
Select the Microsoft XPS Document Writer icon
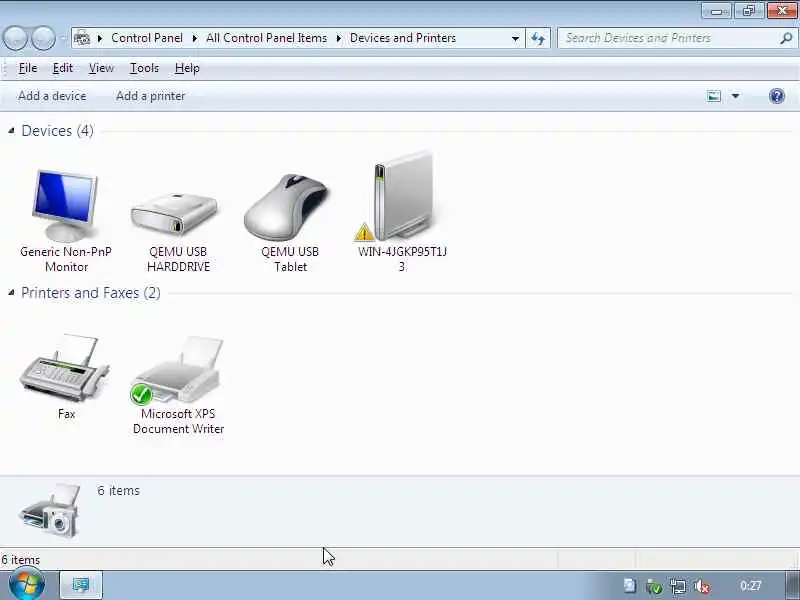[179, 370]
